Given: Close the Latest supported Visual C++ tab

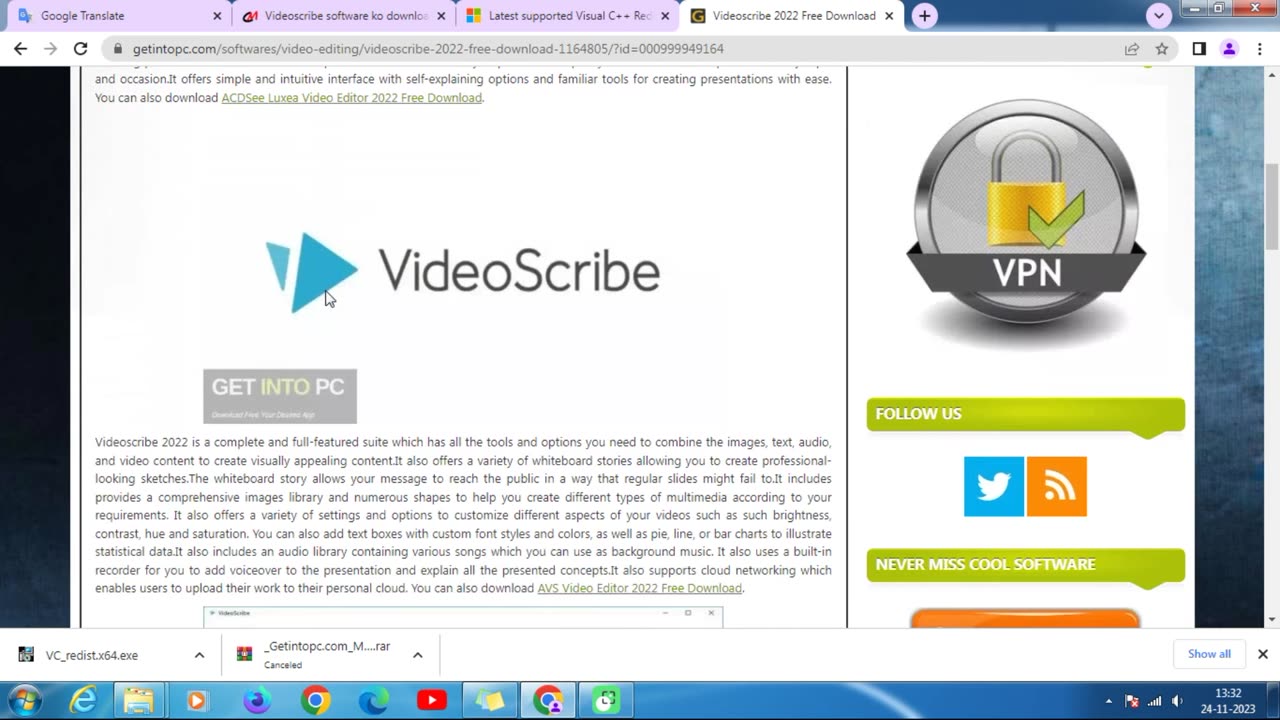Looking at the screenshot, I should click(x=665, y=16).
